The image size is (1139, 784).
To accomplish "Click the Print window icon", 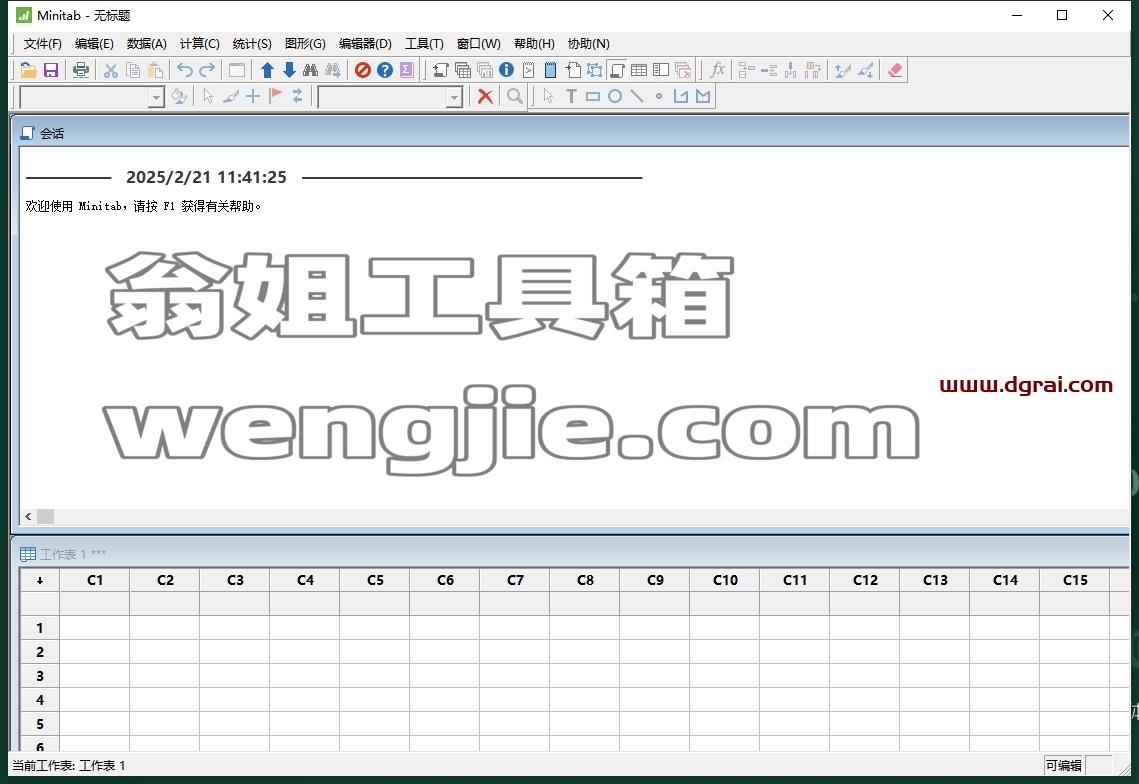I will [x=81, y=70].
